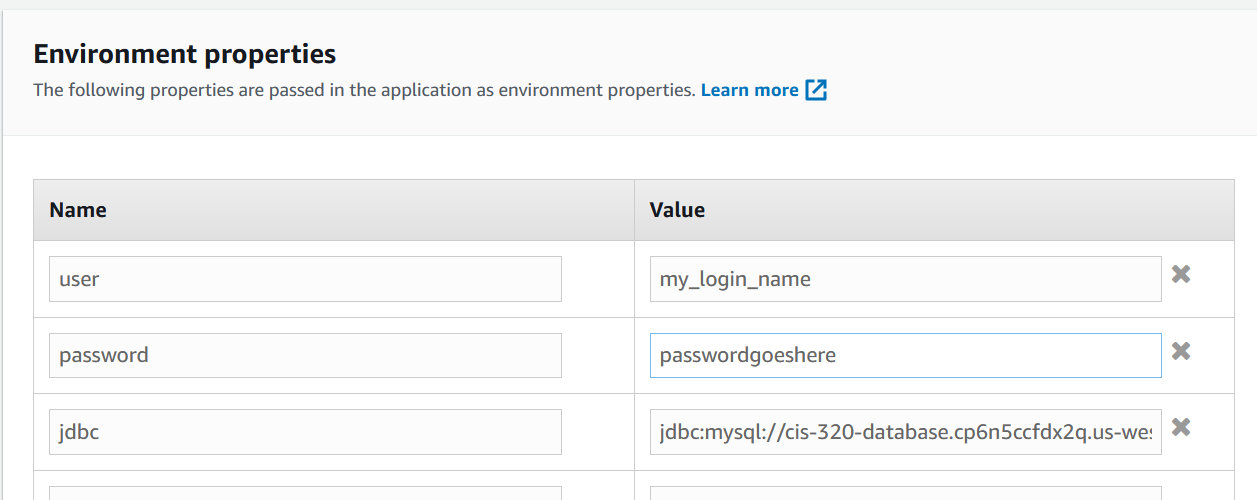Click the Value column header

677,210
